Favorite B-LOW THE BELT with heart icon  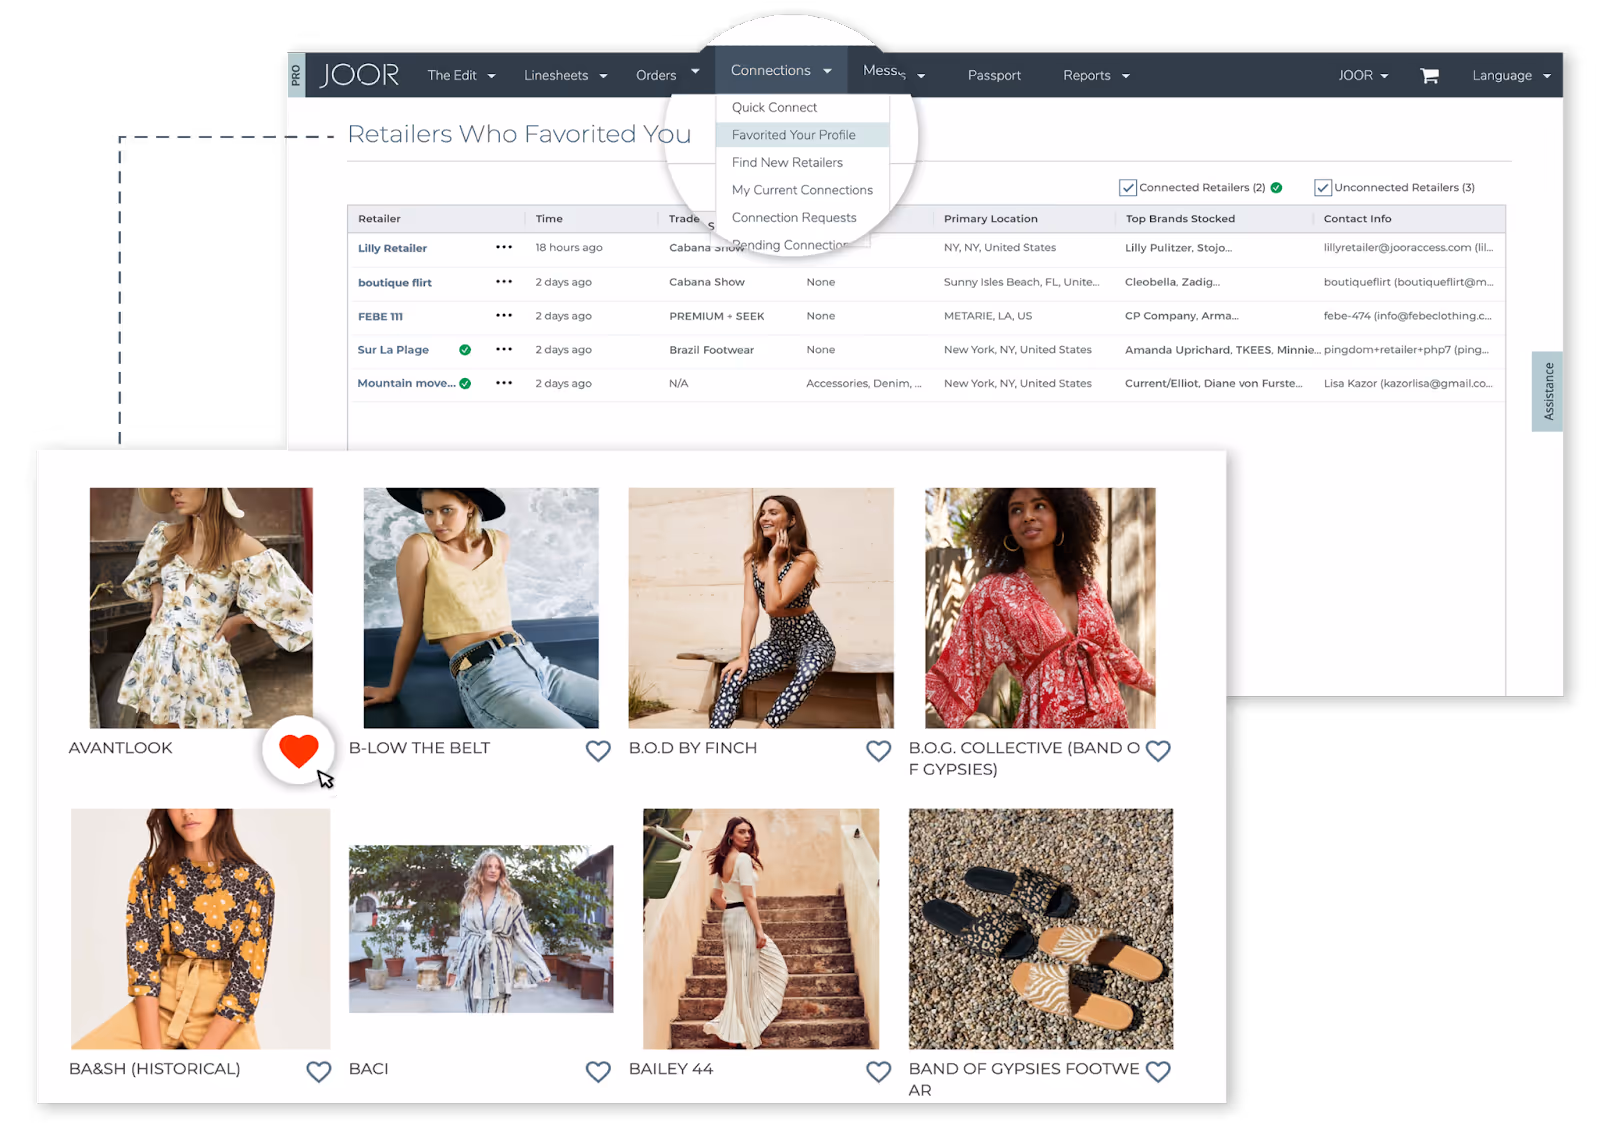pos(598,751)
